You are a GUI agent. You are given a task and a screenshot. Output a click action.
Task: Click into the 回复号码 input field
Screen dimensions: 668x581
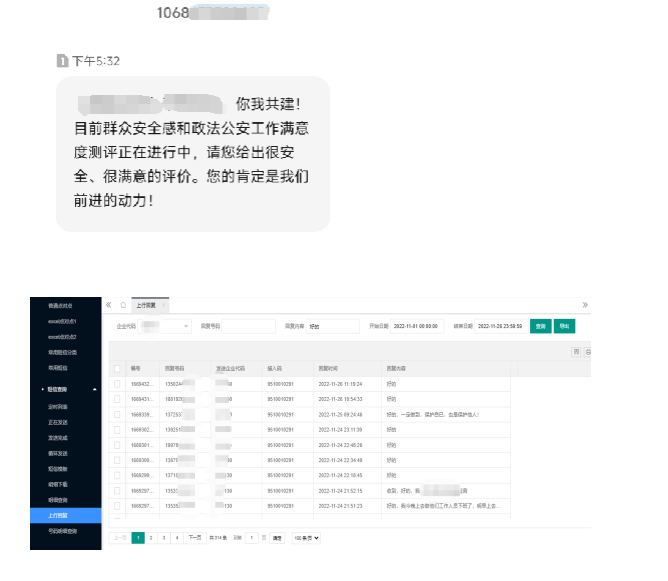[x=249, y=326]
